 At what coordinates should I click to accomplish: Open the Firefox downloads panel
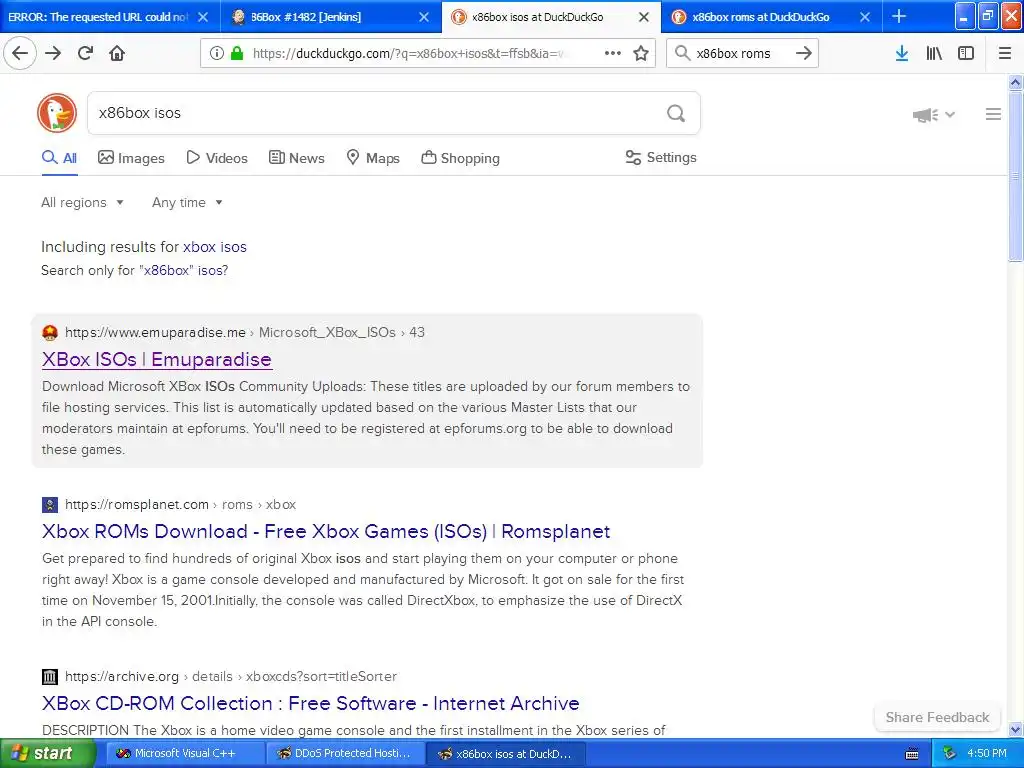(x=902, y=53)
